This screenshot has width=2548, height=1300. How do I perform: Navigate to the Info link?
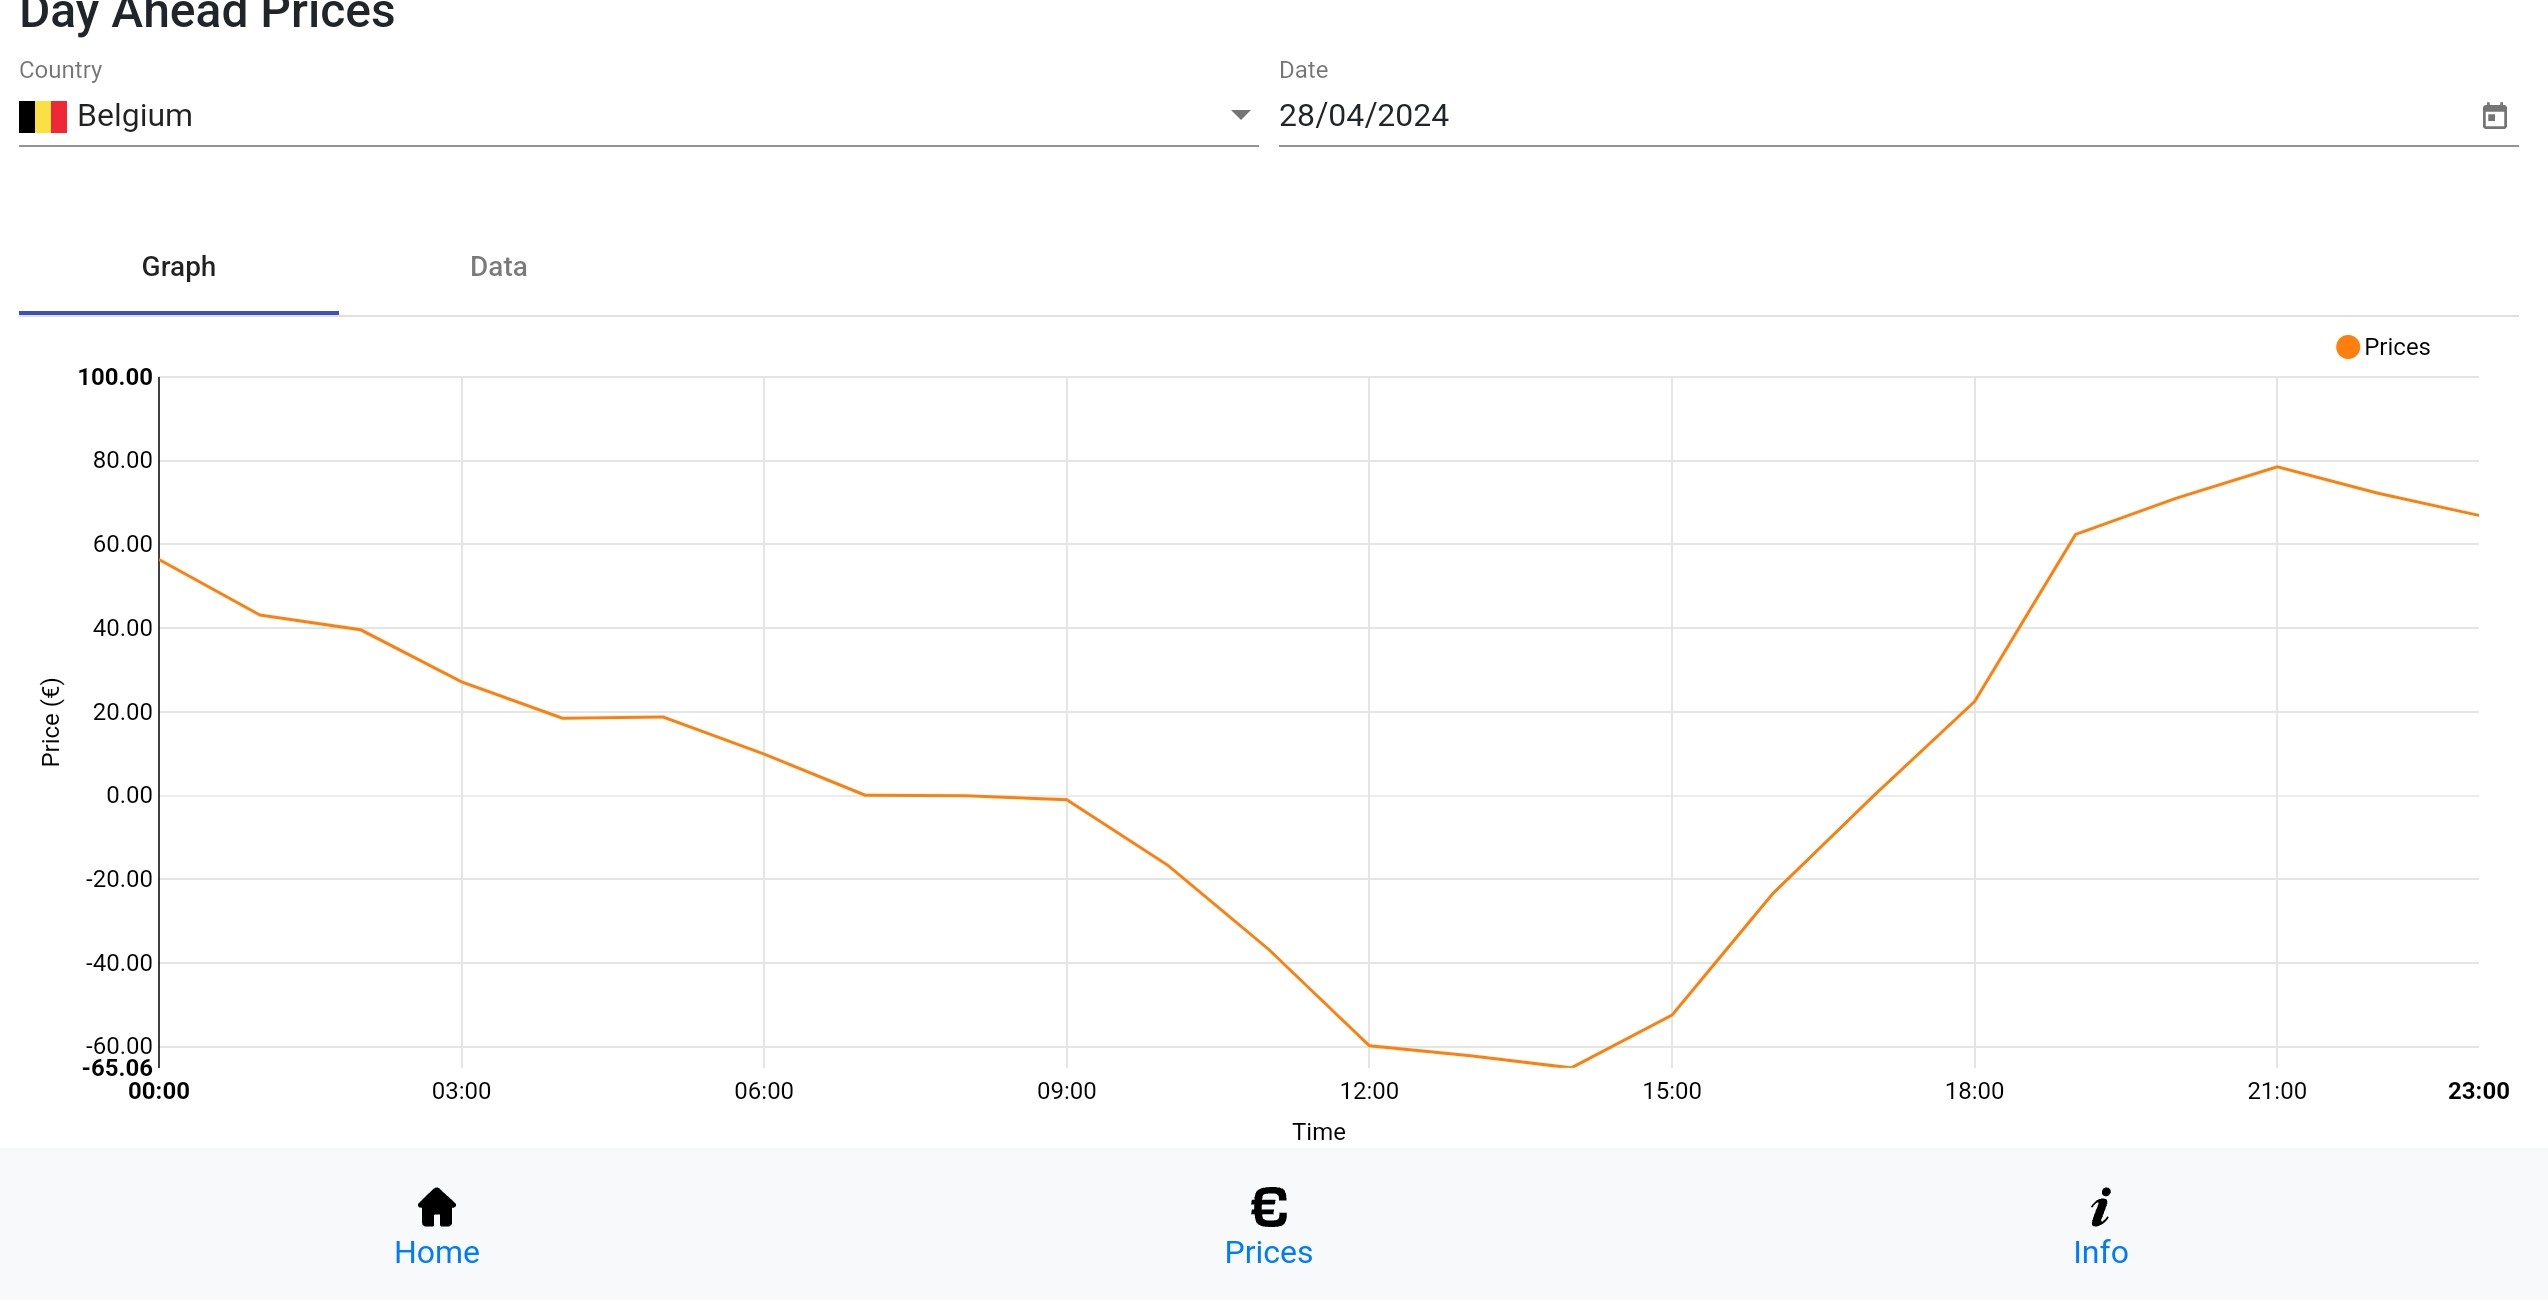point(2100,1252)
